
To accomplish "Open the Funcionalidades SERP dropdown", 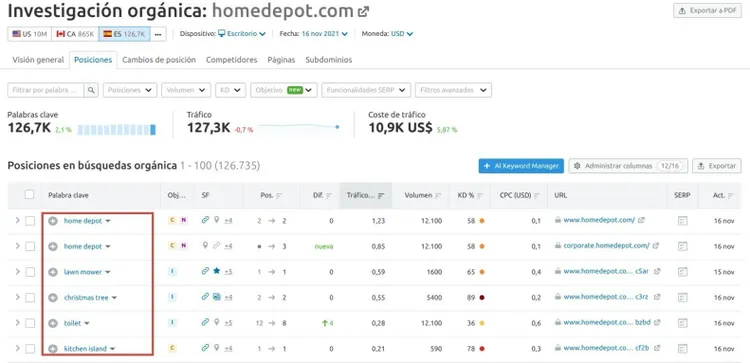I will click(366, 90).
